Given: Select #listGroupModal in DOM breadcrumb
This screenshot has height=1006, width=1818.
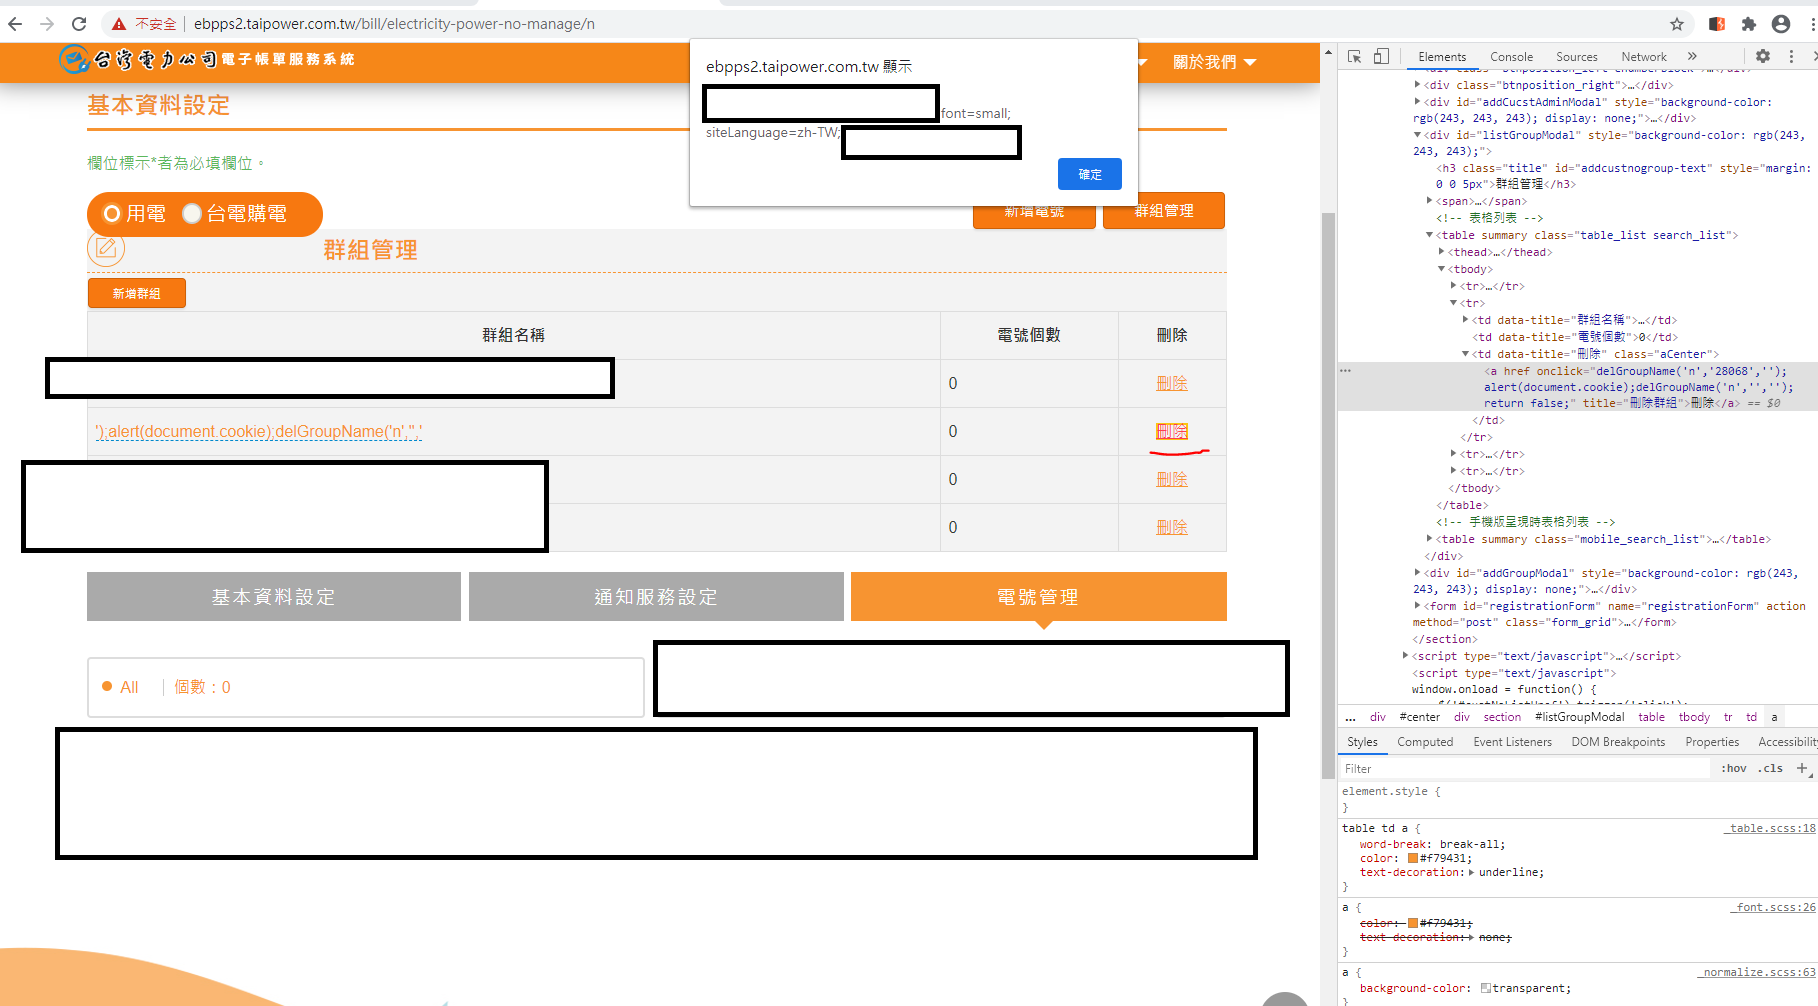Looking at the screenshot, I should click(1580, 717).
